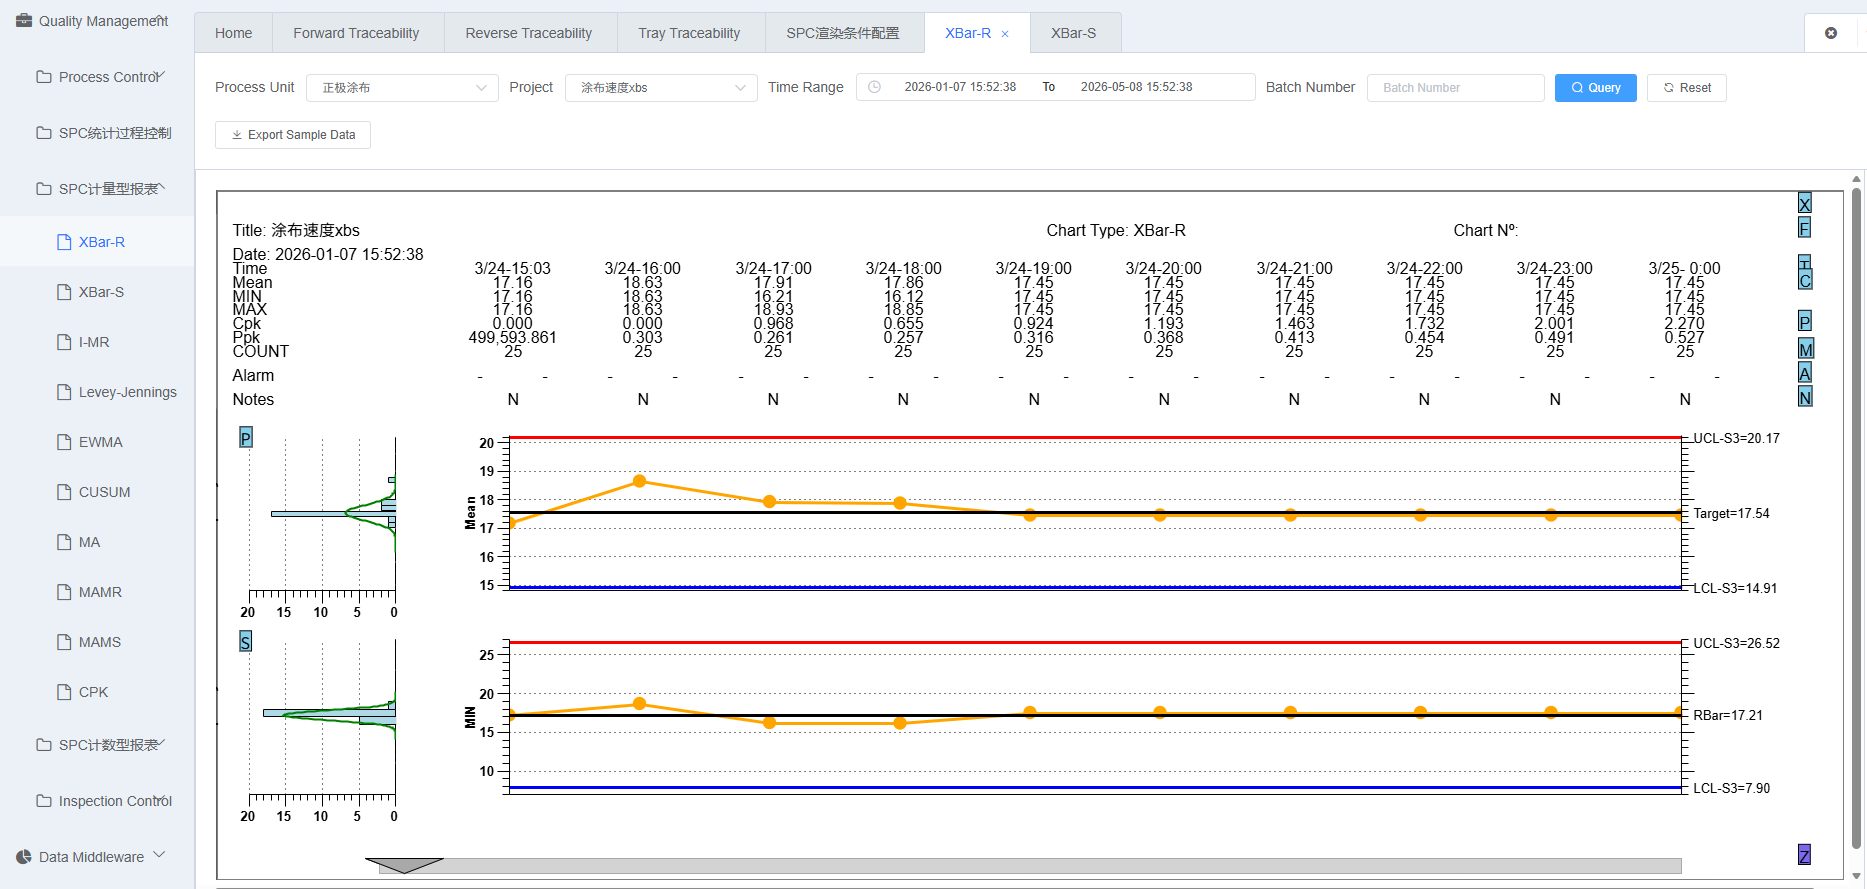Click the 3/25- 0:00 time column header
Viewport: 1867px width, 889px height.
(1684, 268)
